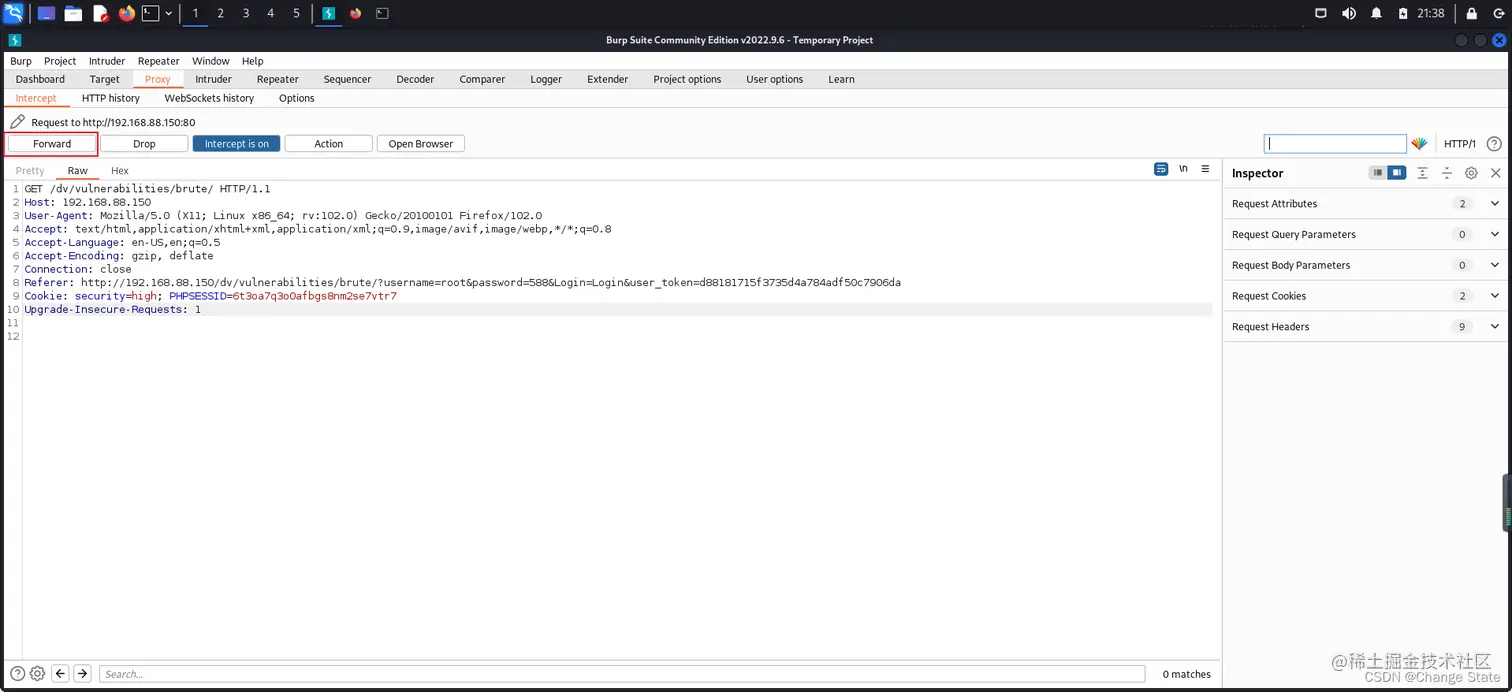Viewport: 1512px width, 692px height.
Task: Open the Window menu
Action: (x=211, y=61)
